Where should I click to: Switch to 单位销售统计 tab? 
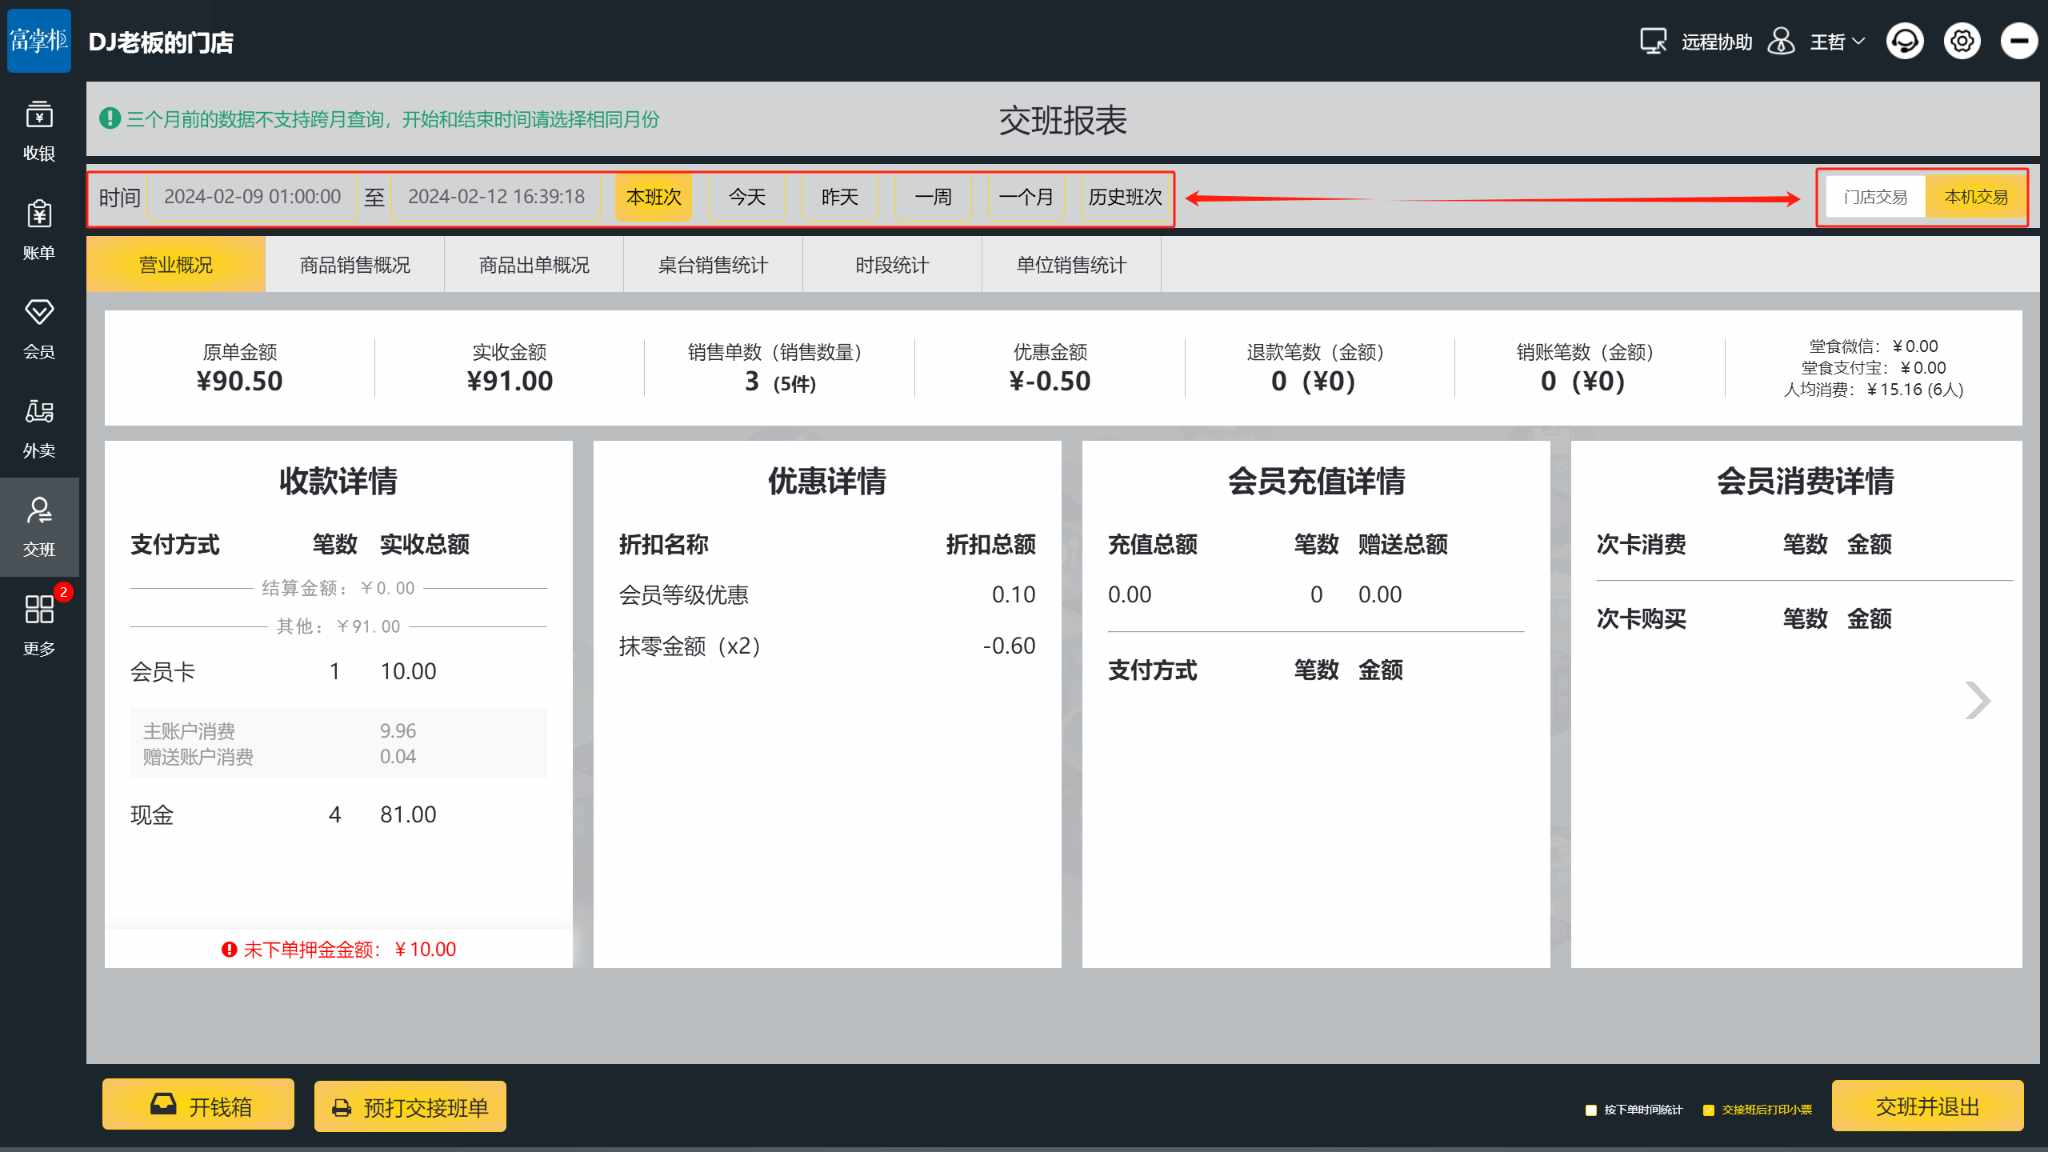pos(1071,265)
